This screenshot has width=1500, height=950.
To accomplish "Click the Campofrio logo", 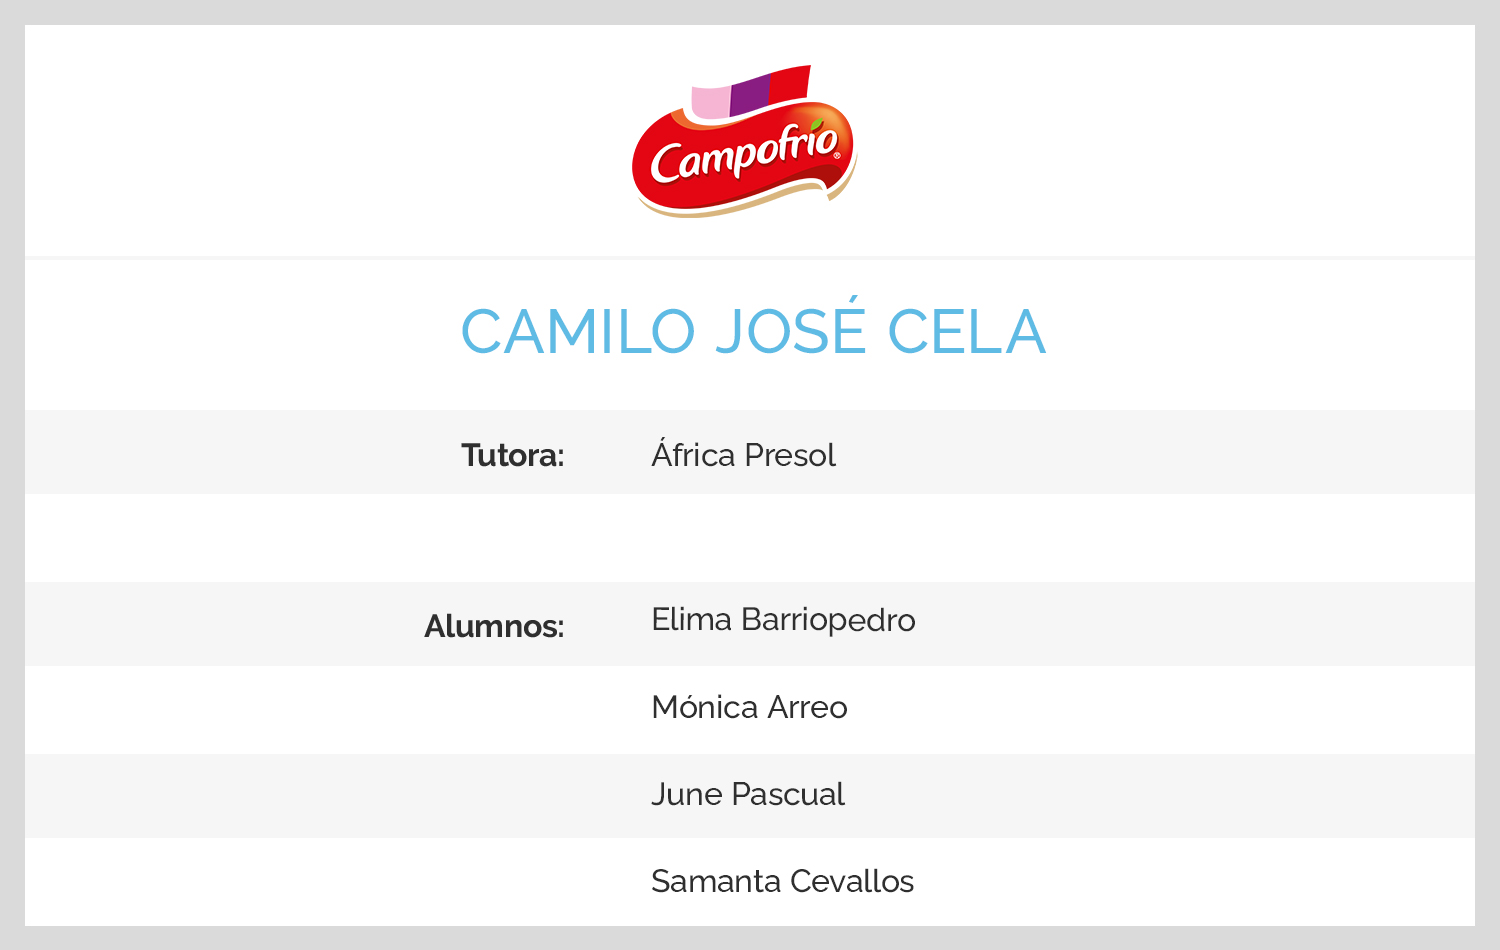I will click(x=745, y=142).
